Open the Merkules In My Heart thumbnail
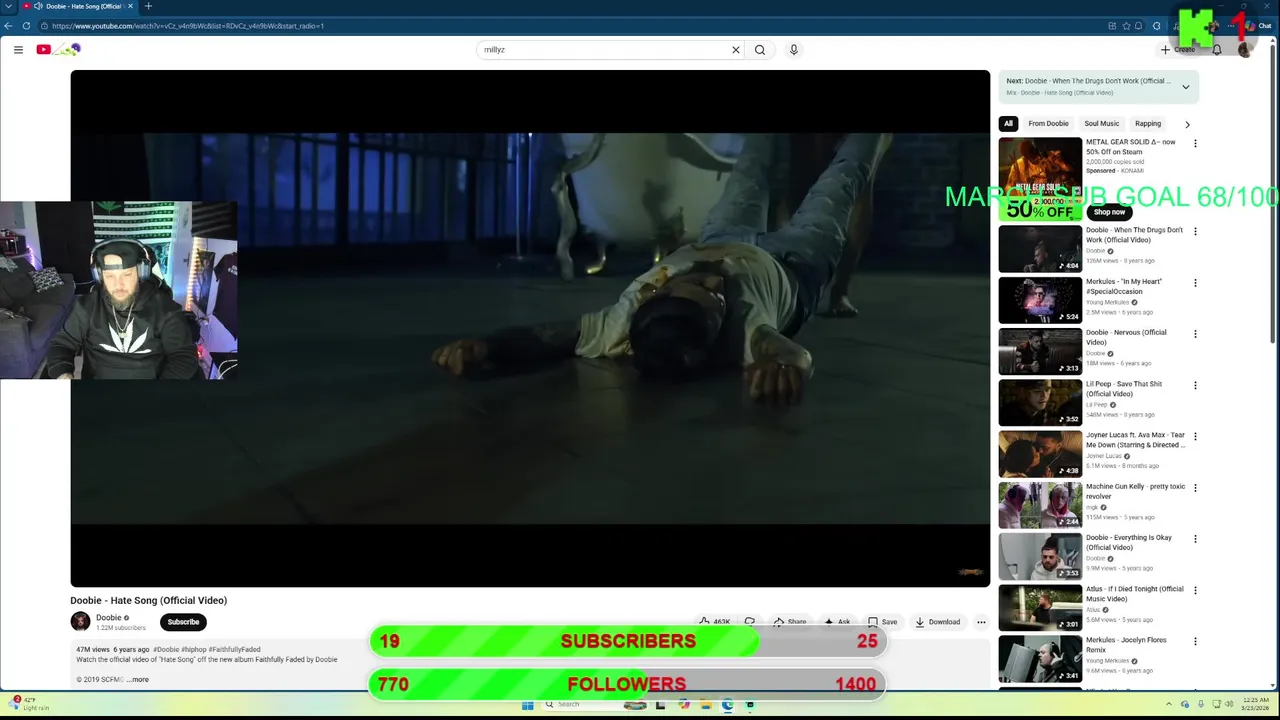 pos(1040,300)
